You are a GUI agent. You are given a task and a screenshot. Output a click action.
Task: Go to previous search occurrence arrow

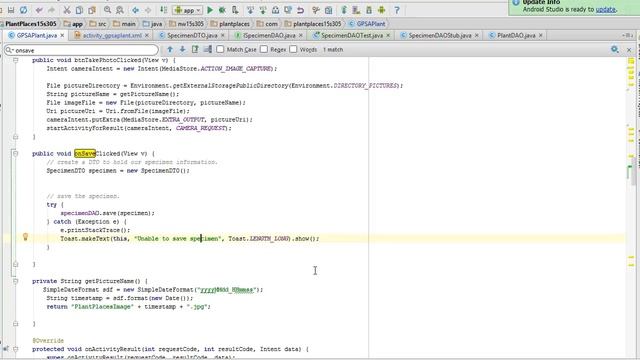point(170,49)
